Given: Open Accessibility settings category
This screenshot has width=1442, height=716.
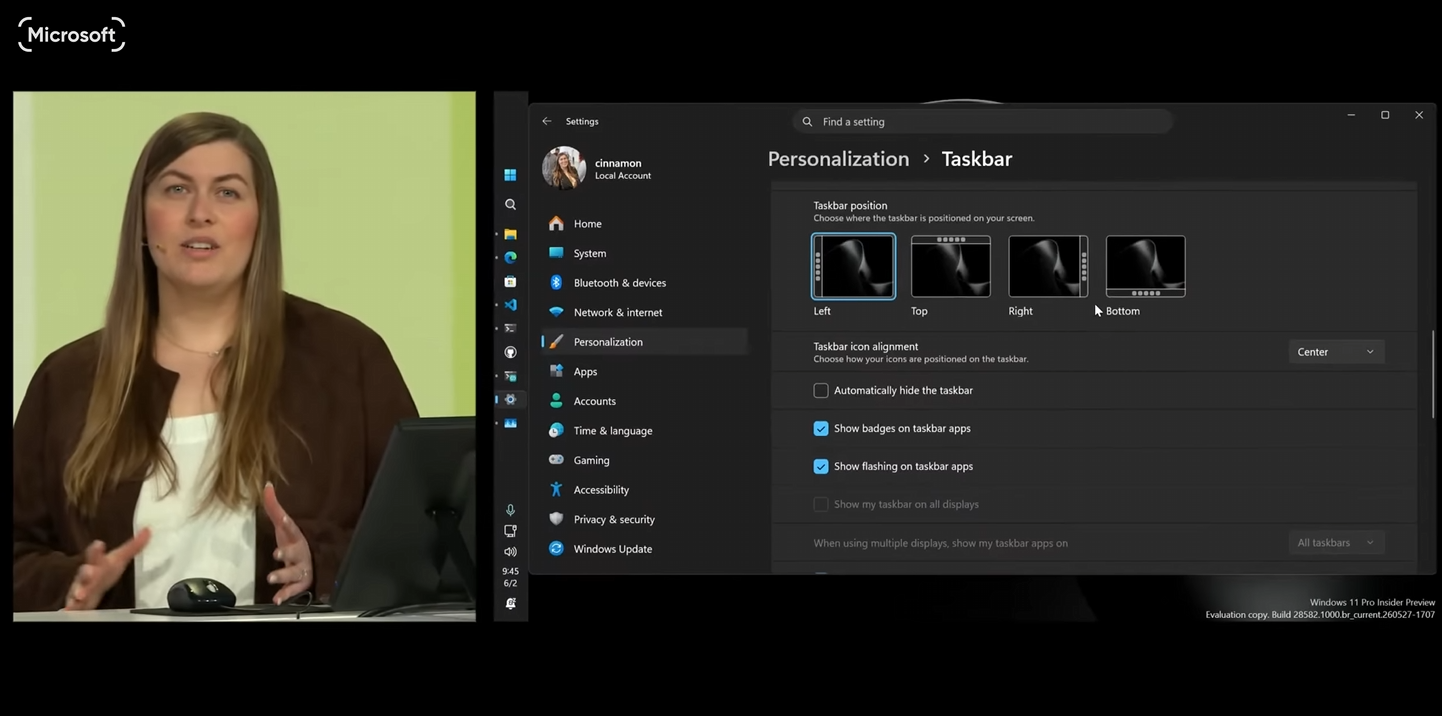Looking at the screenshot, I should pos(644,490).
